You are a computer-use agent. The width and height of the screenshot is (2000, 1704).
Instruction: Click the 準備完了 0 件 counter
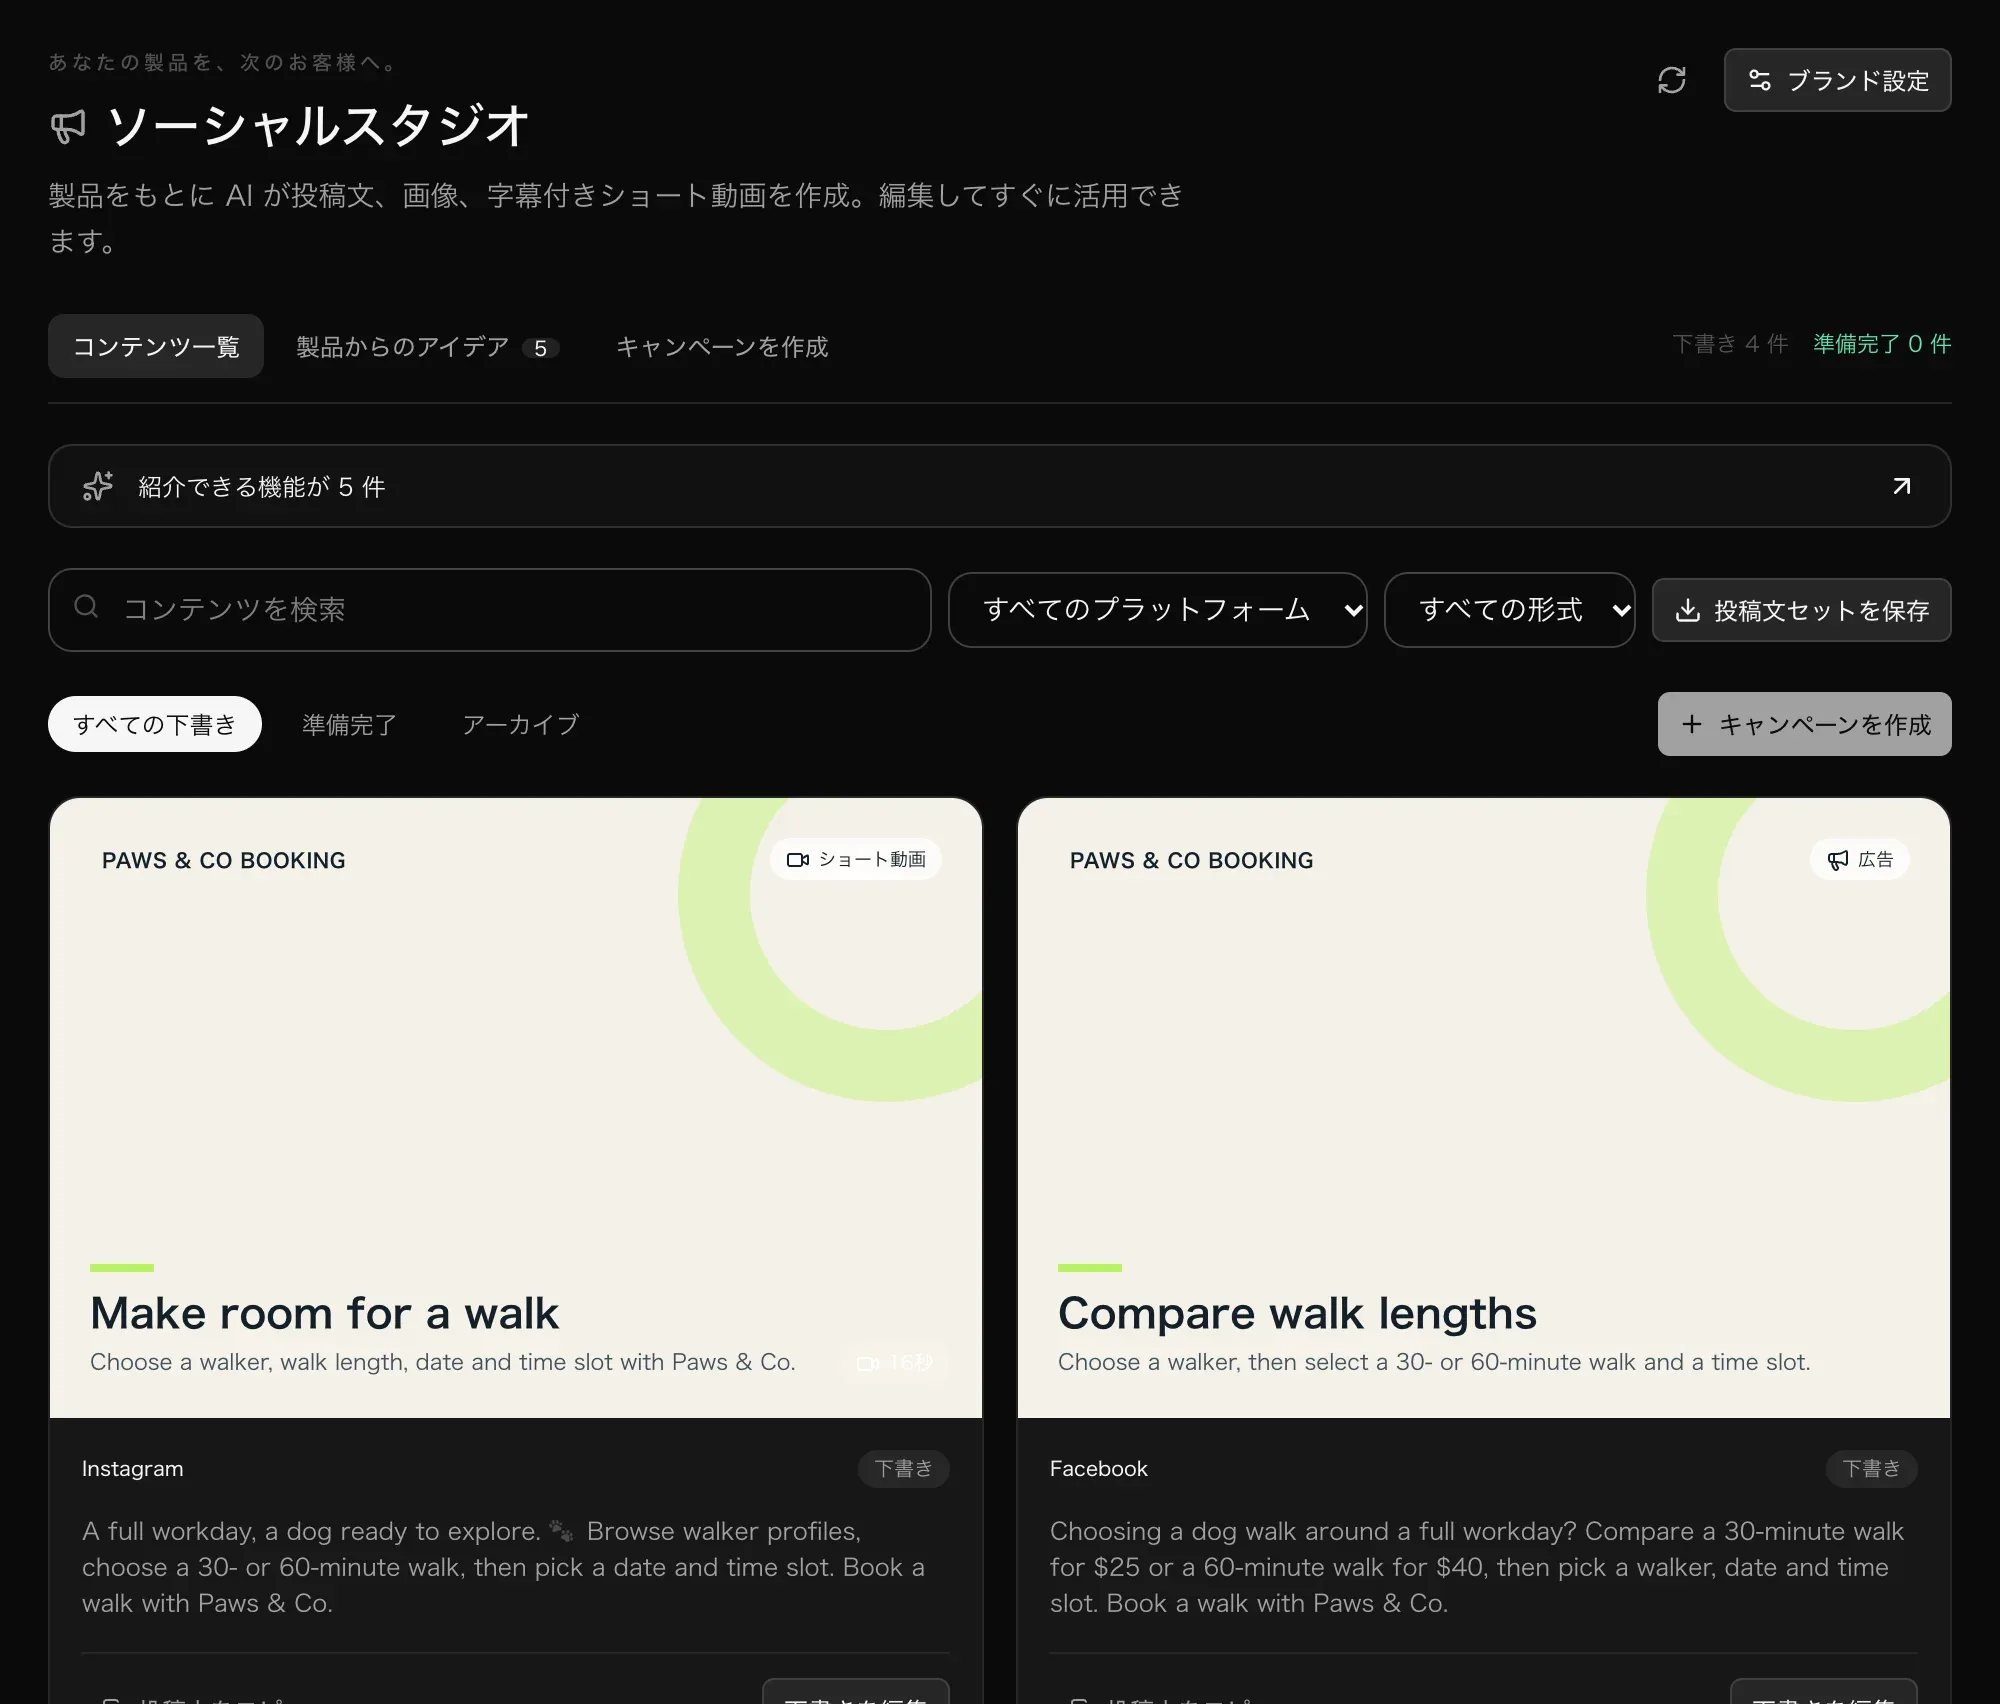[1882, 344]
